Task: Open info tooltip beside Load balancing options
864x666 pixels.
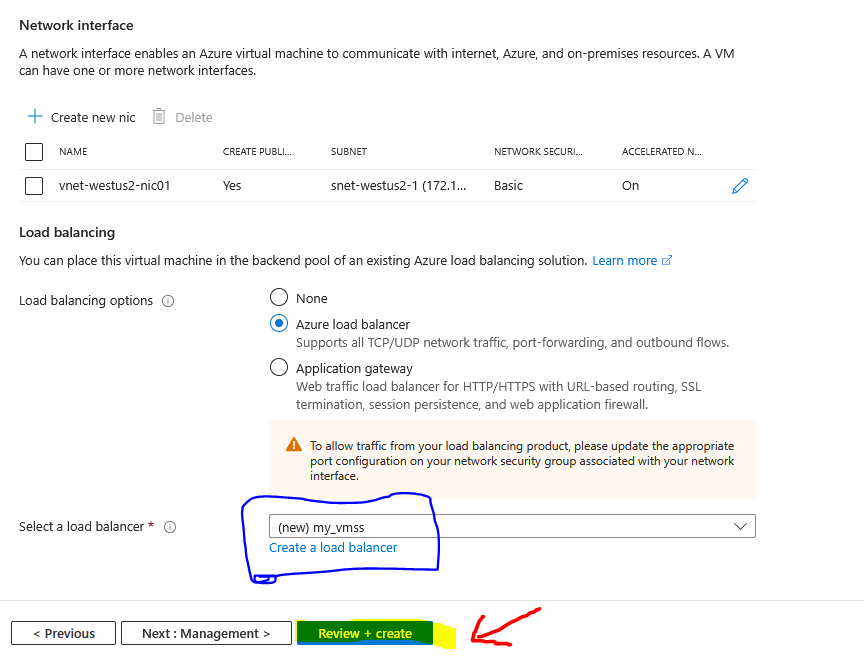Action: point(168,301)
